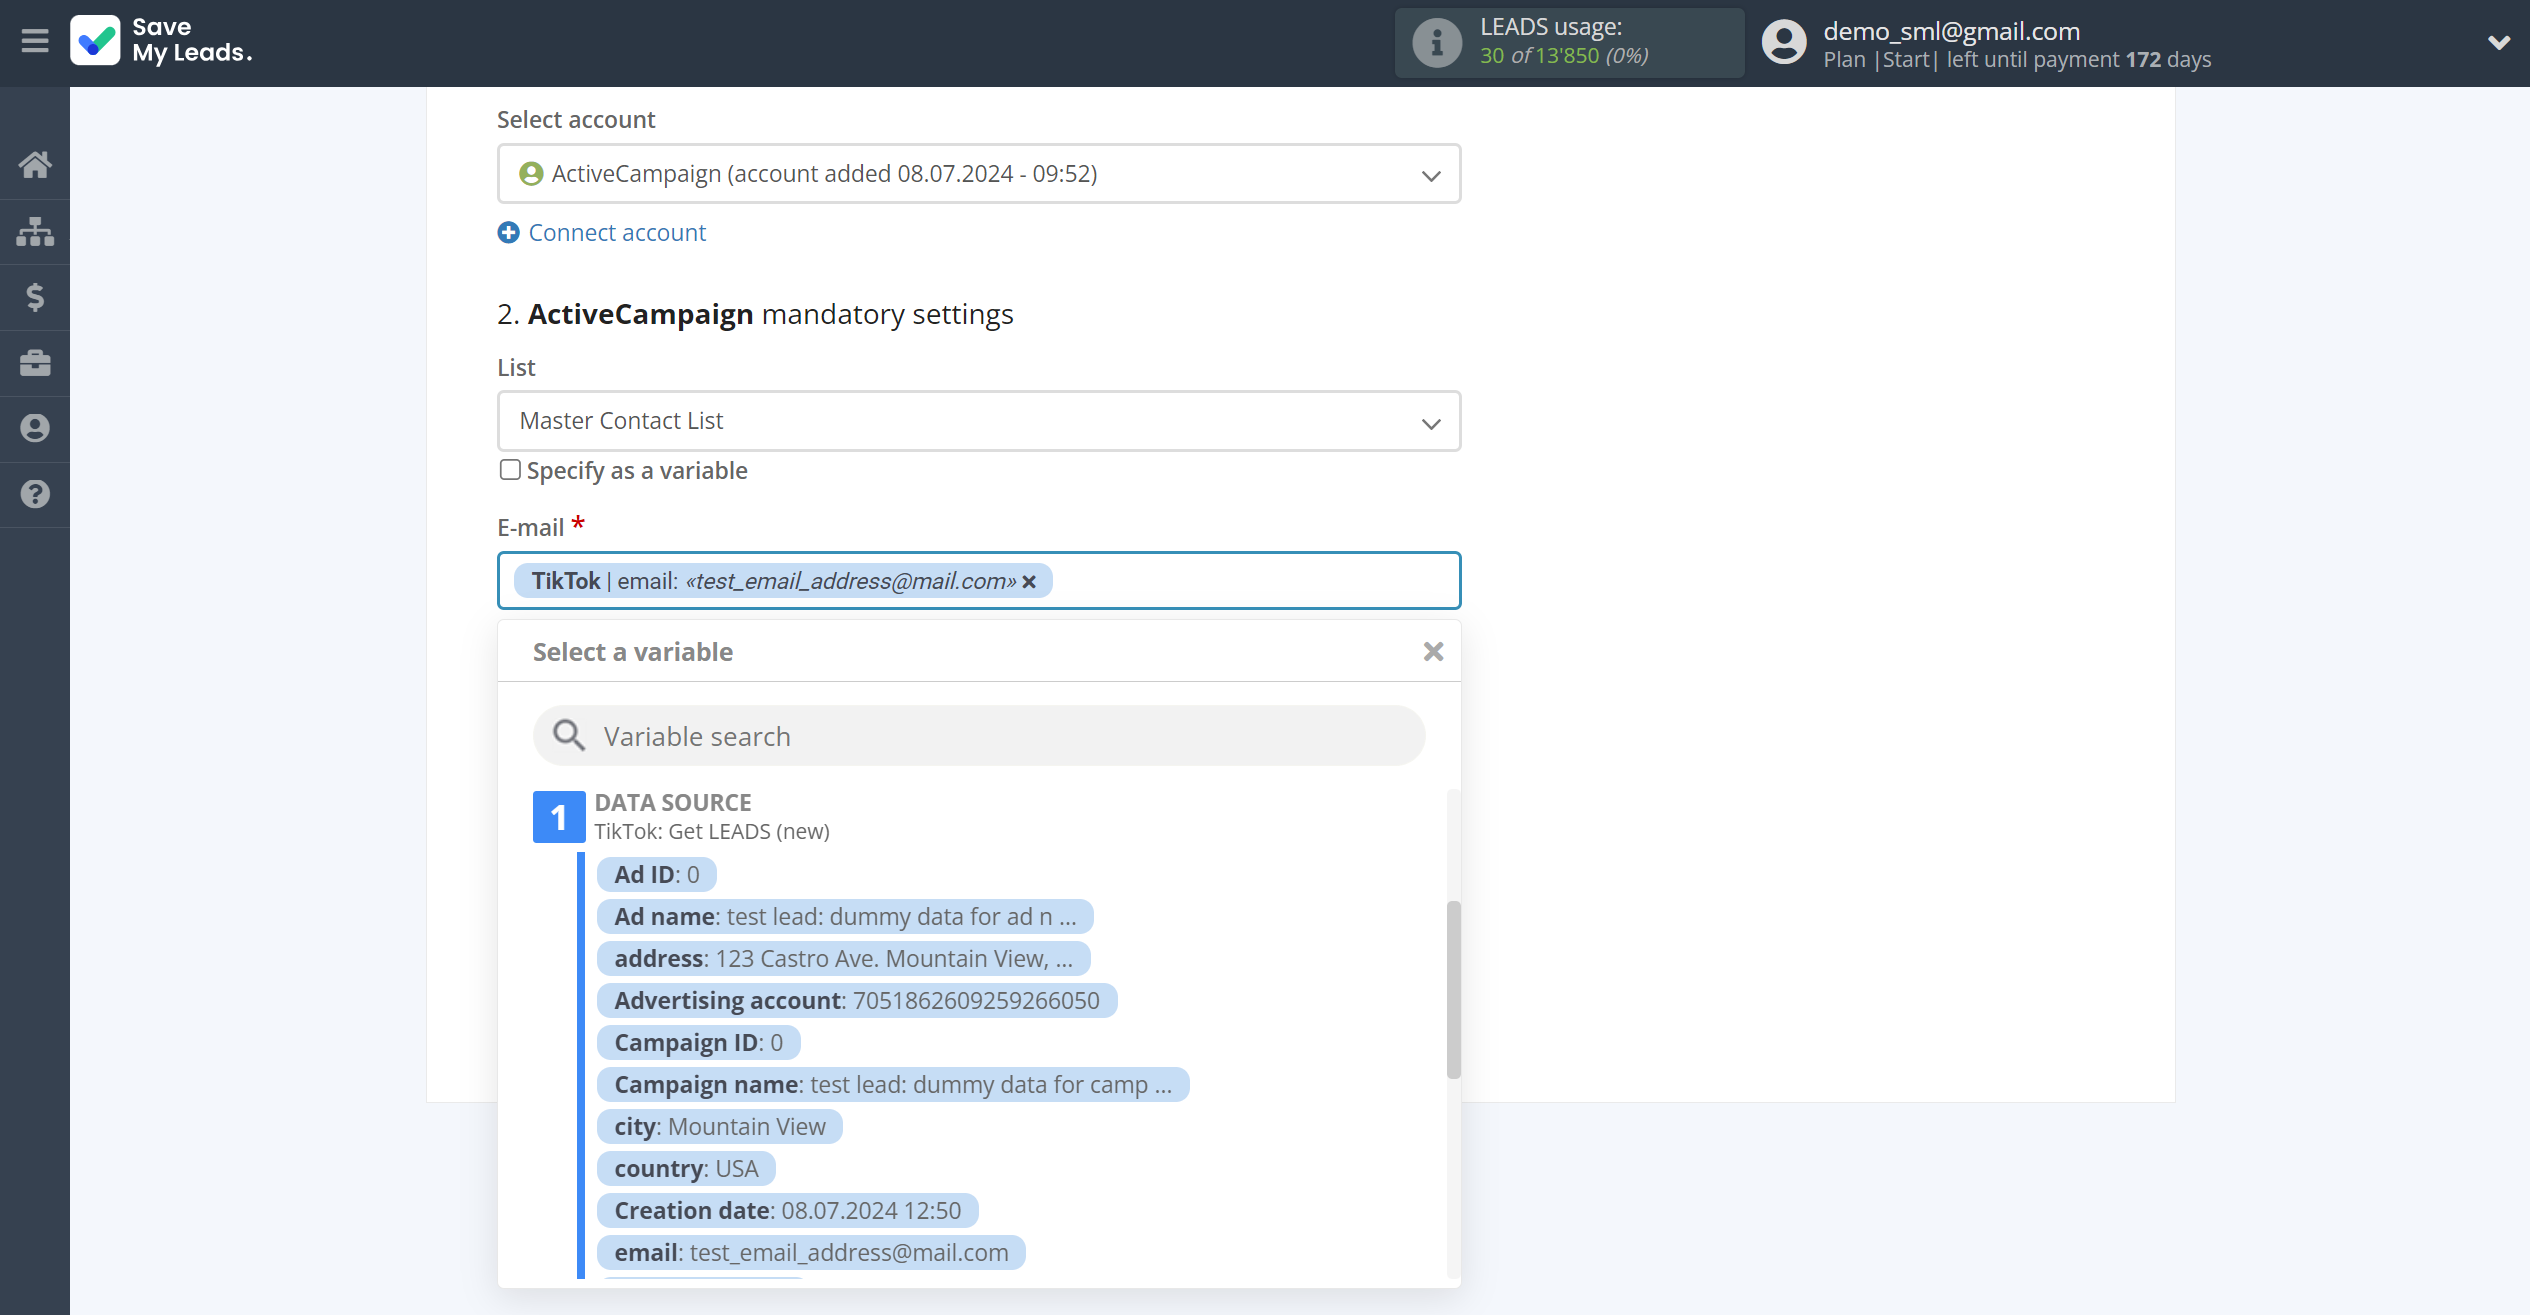Image resolution: width=2530 pixels, height=1315 pixels.
Task: Select the email variable in list
Action: pyautogui.click(x=811, y=1253)
